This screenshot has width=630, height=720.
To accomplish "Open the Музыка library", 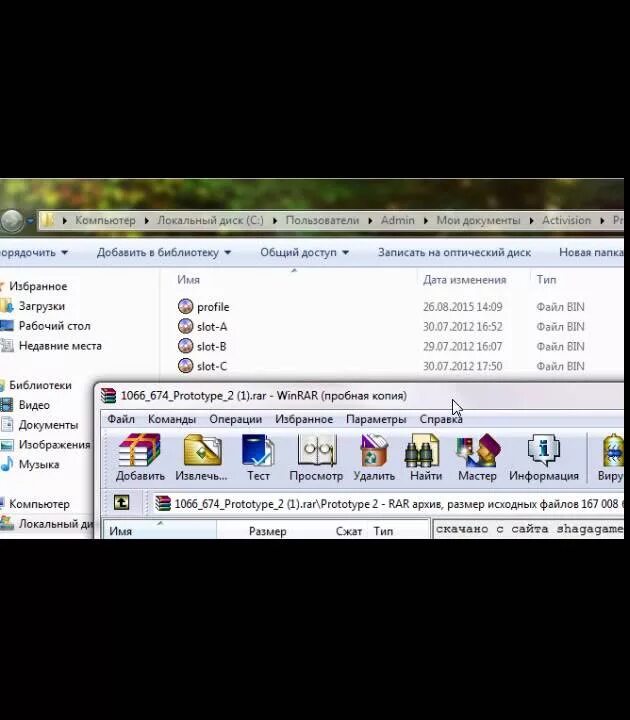I will pos(39,464).
